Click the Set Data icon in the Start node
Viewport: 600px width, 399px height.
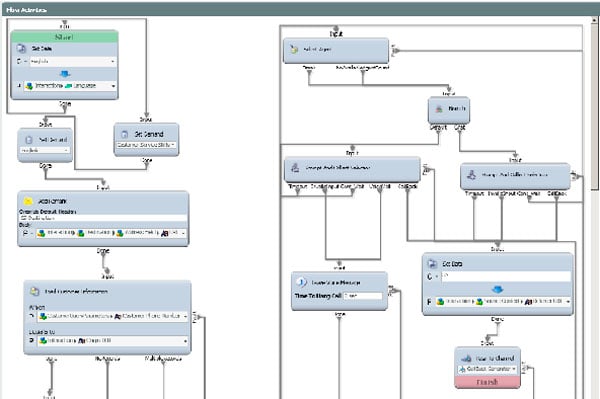point(21,49)
